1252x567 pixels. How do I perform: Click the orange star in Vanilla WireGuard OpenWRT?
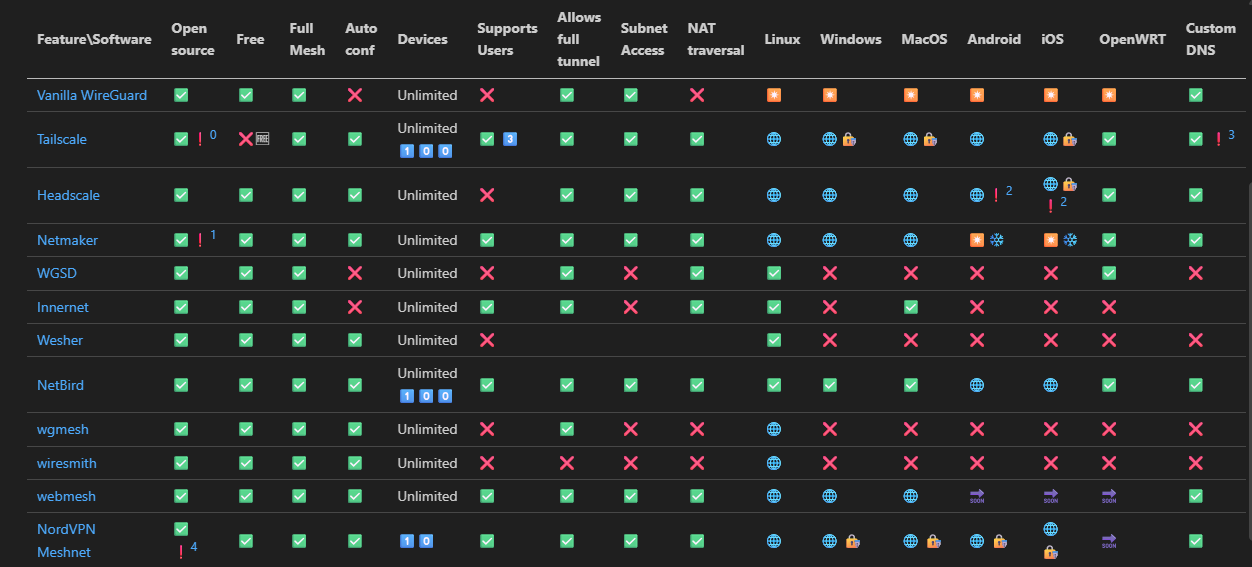1109,95
